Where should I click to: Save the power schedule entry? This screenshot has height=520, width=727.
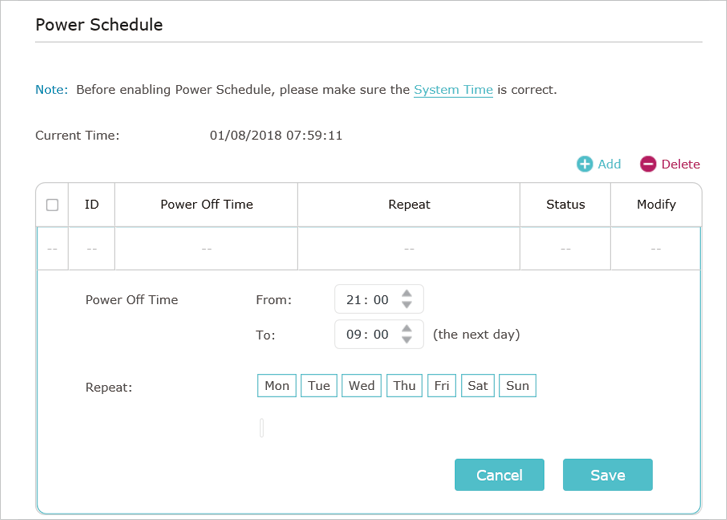(x=608, y=475)
